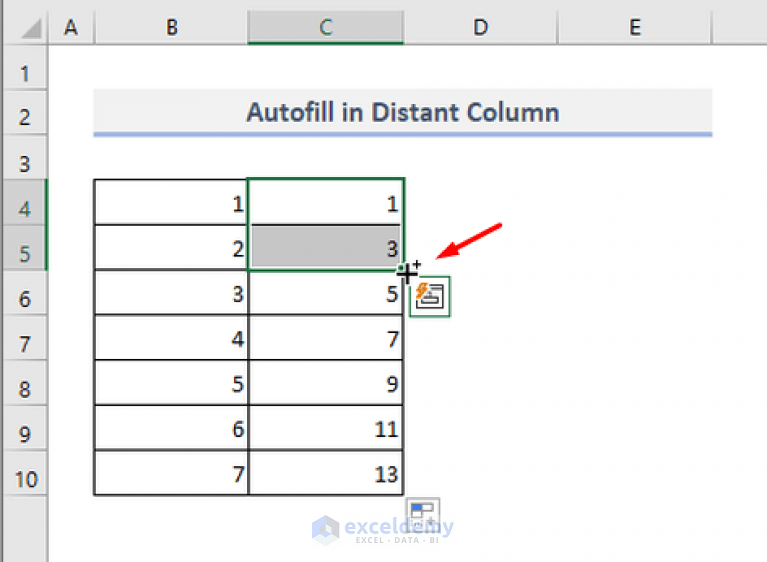This screenshot has width=767, height=562.
Task: Click cell C10 containing 13
Action: 326,473
